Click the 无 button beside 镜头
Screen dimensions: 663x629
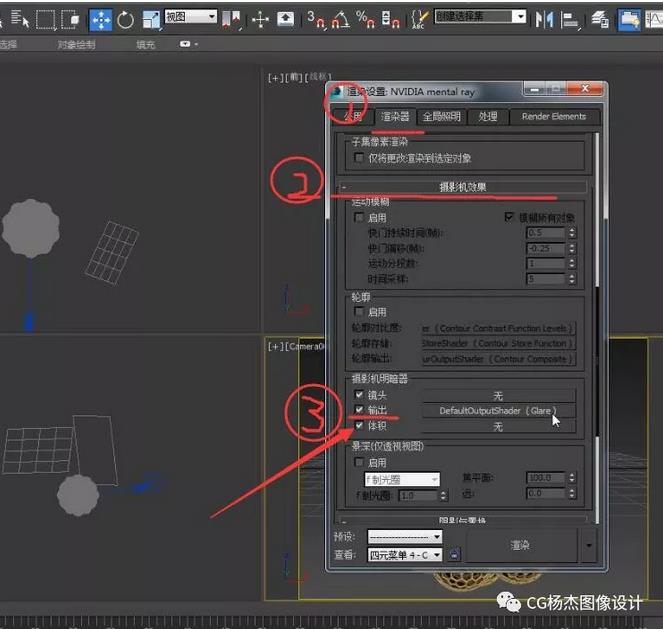tap(498, 396)
